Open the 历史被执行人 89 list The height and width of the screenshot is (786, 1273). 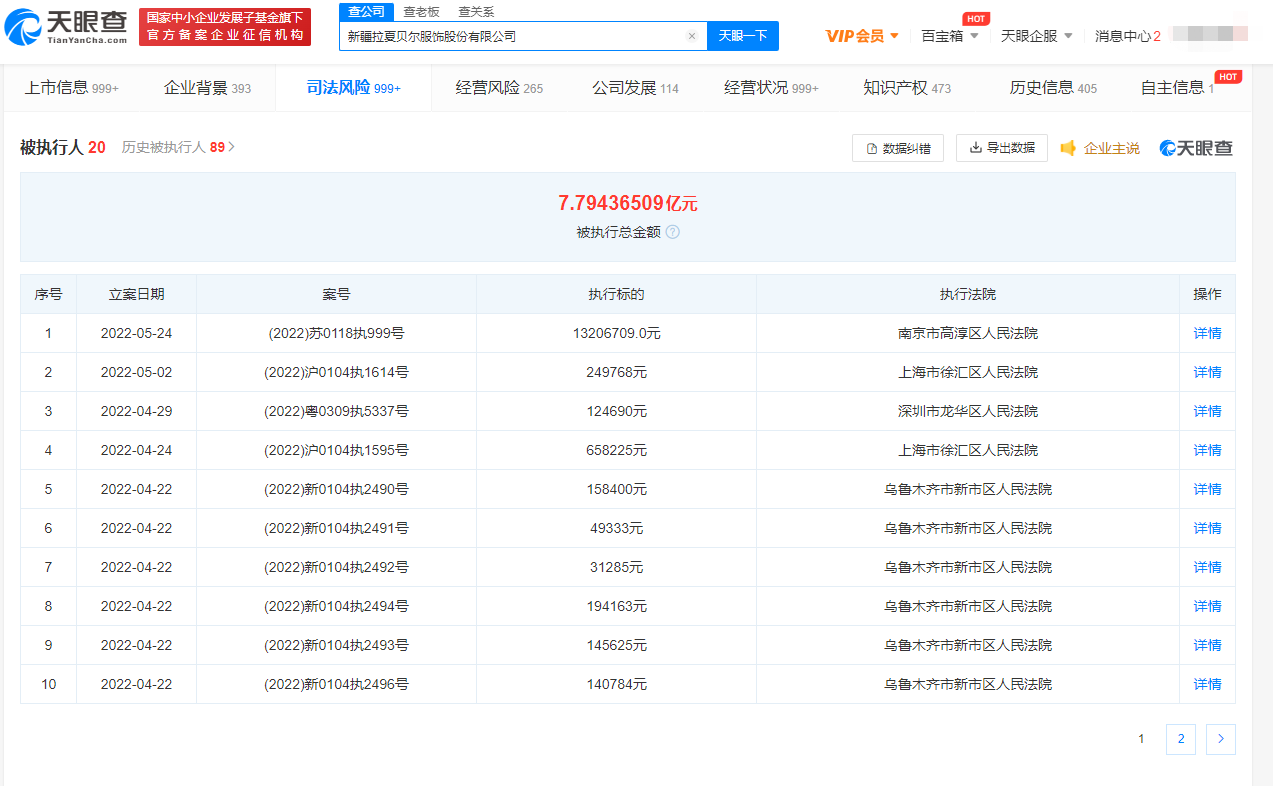pyautogui.click(x=178, y=147)
